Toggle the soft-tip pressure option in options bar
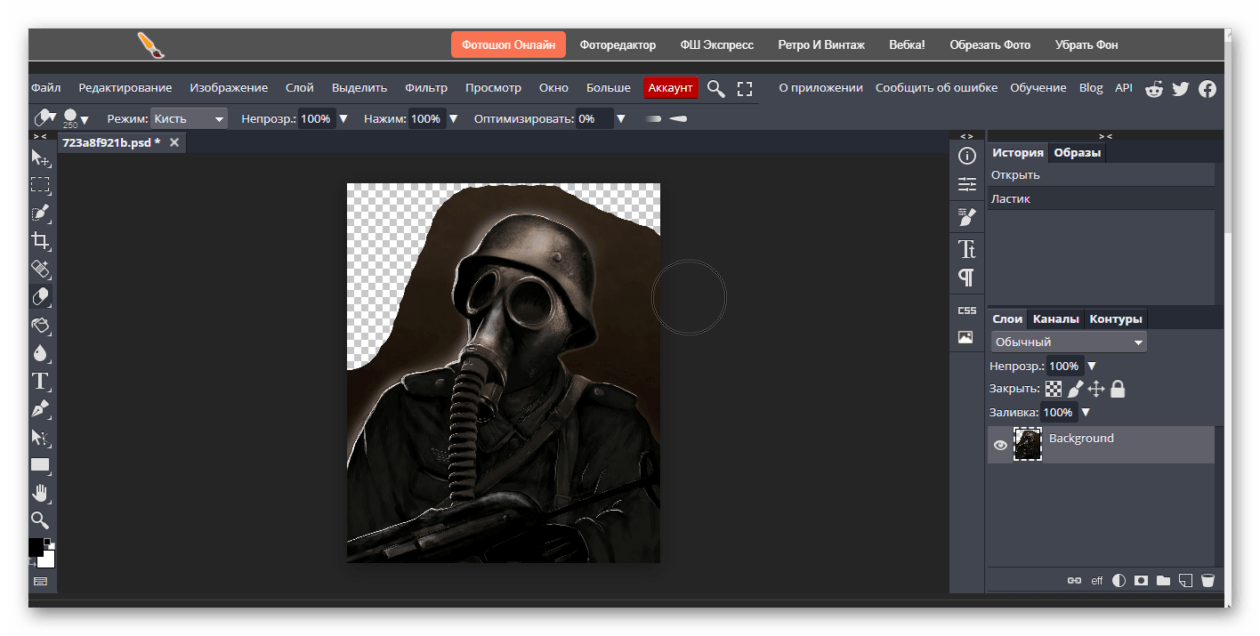Image resolution: width=1260 pixels, height=636 pixels. (654, 119)
